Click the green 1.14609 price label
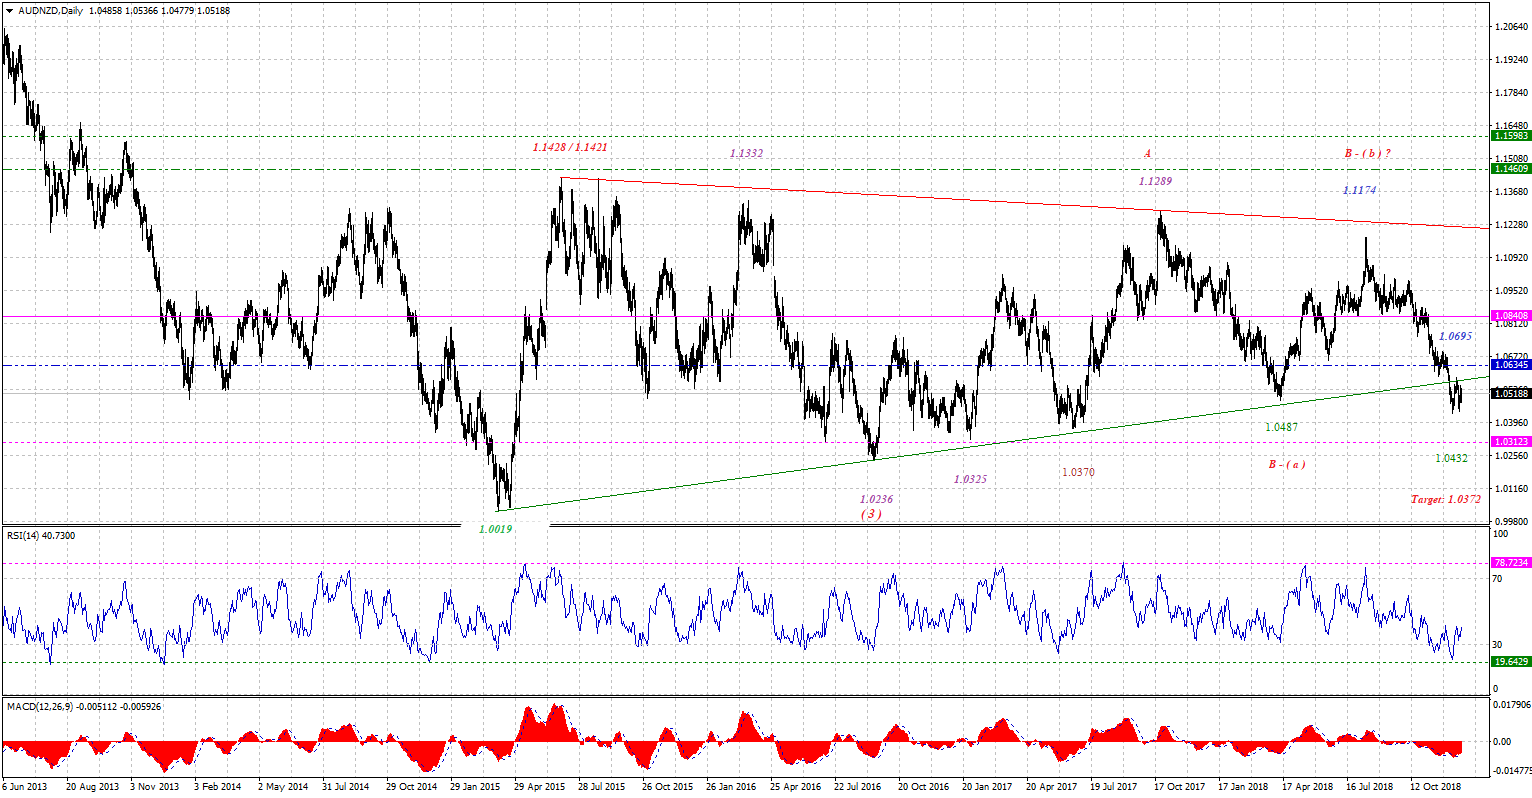The width and height of the screenshot is (1532, 798). [x=1510, y=169]
